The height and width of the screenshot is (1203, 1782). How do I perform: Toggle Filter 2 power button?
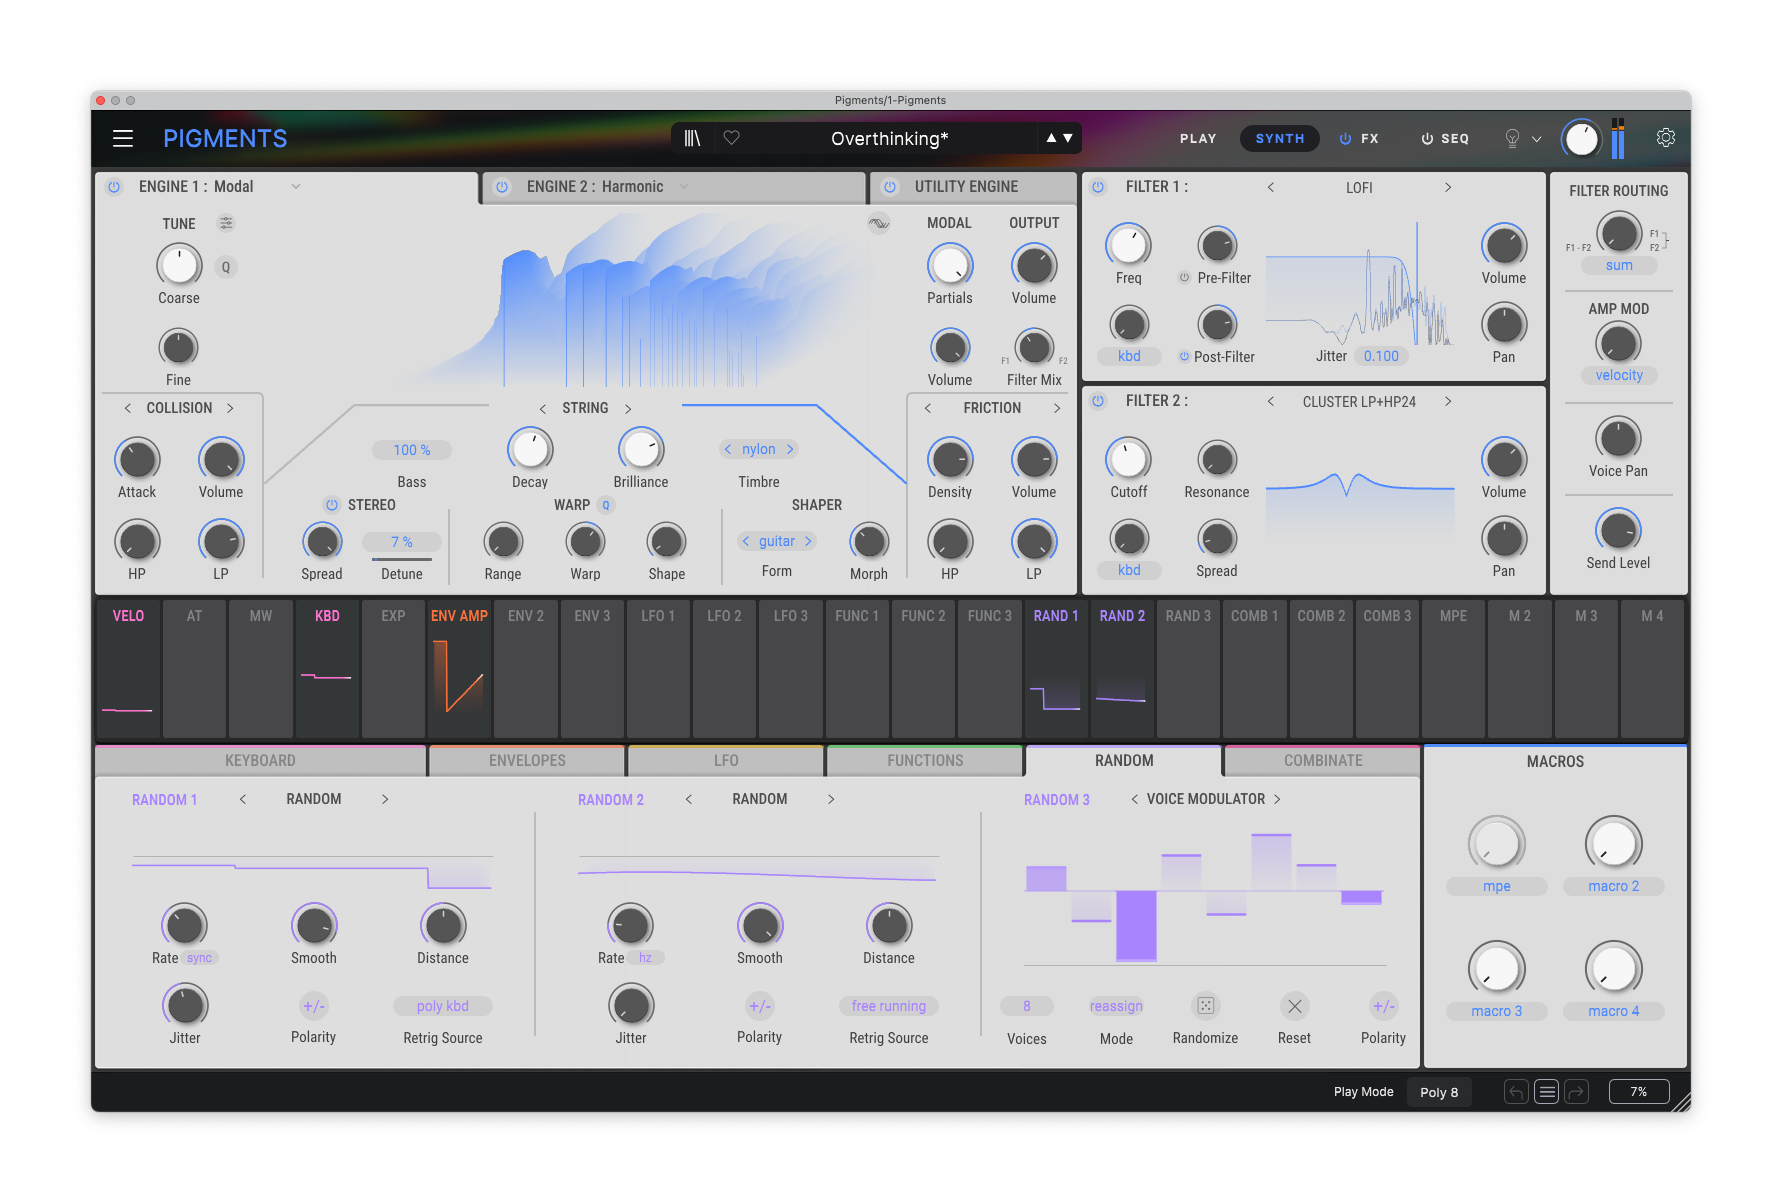1098,401
